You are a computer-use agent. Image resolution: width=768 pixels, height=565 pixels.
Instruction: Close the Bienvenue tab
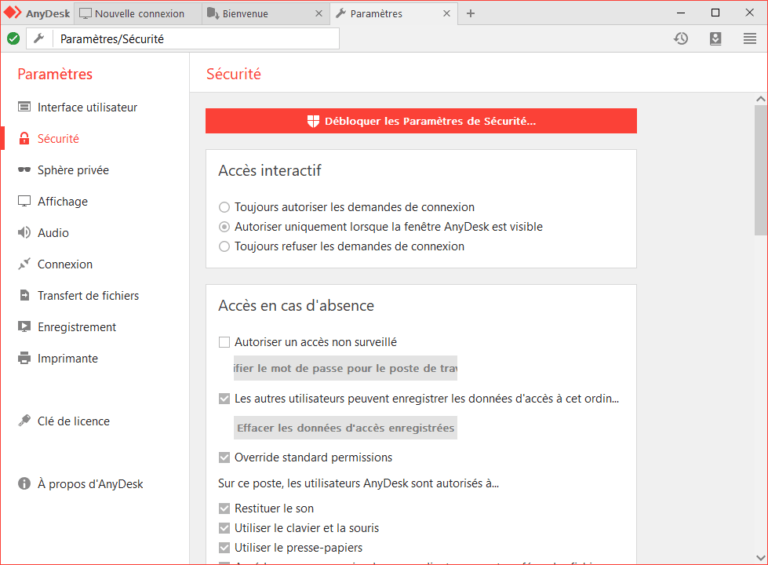click(x=319, y=13)
